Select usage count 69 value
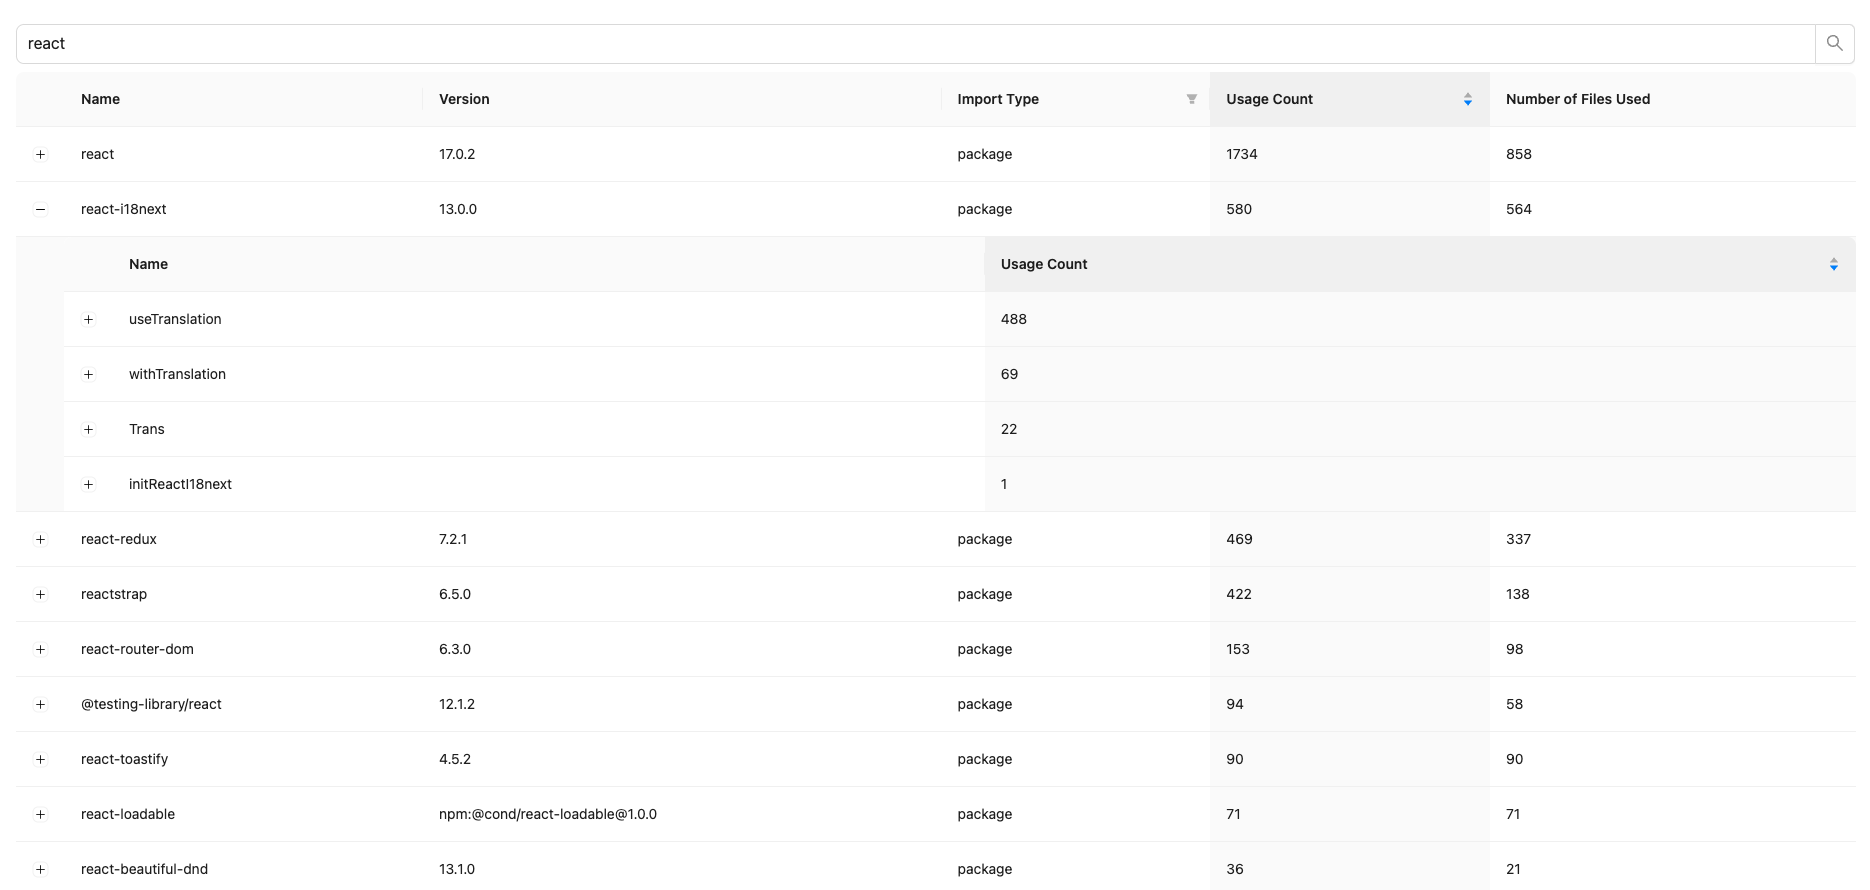 click(x=1009, y=374)
